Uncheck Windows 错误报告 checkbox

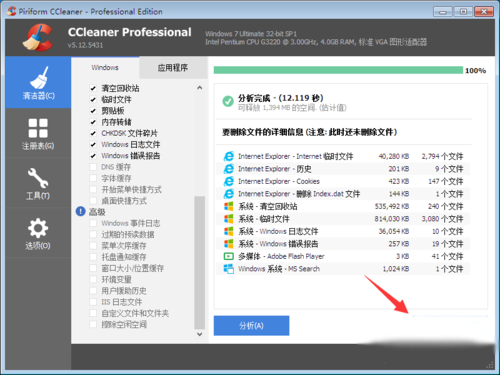tap(93, 156)
